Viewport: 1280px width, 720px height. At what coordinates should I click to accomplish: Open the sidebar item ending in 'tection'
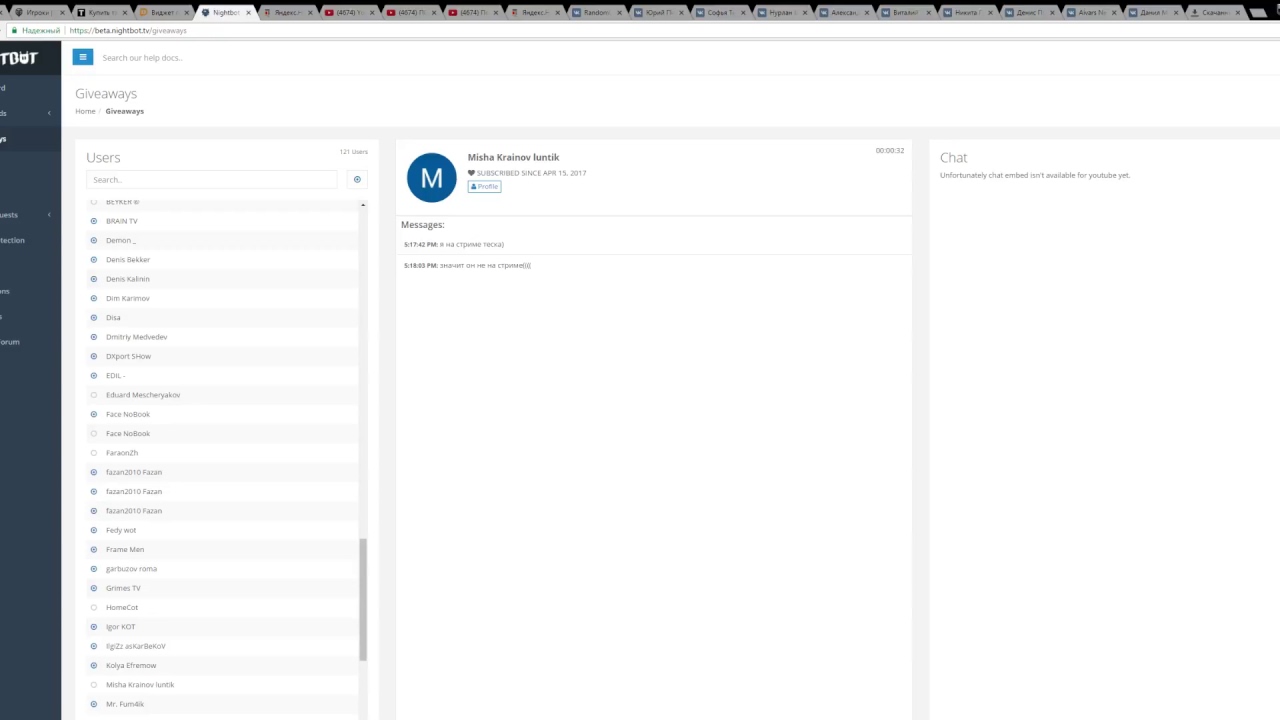point(12,240)
